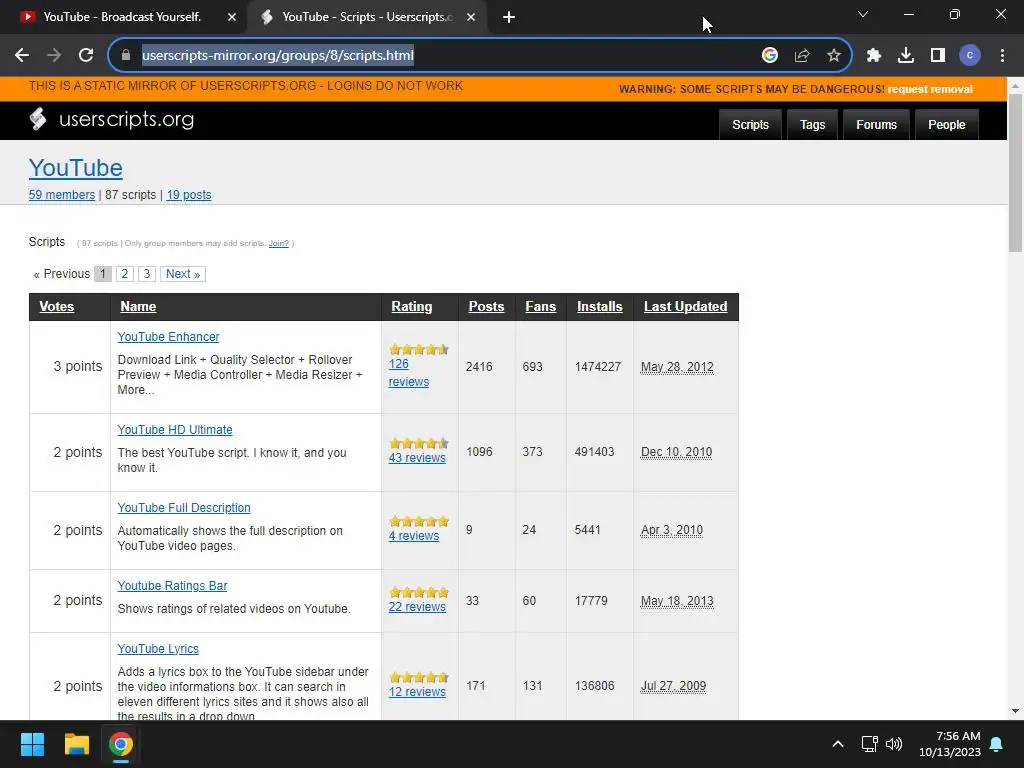Switch to YouTube - Broadcast Yourself tab
Viewport: 1024px width, 768px height.
pos(121,17)
